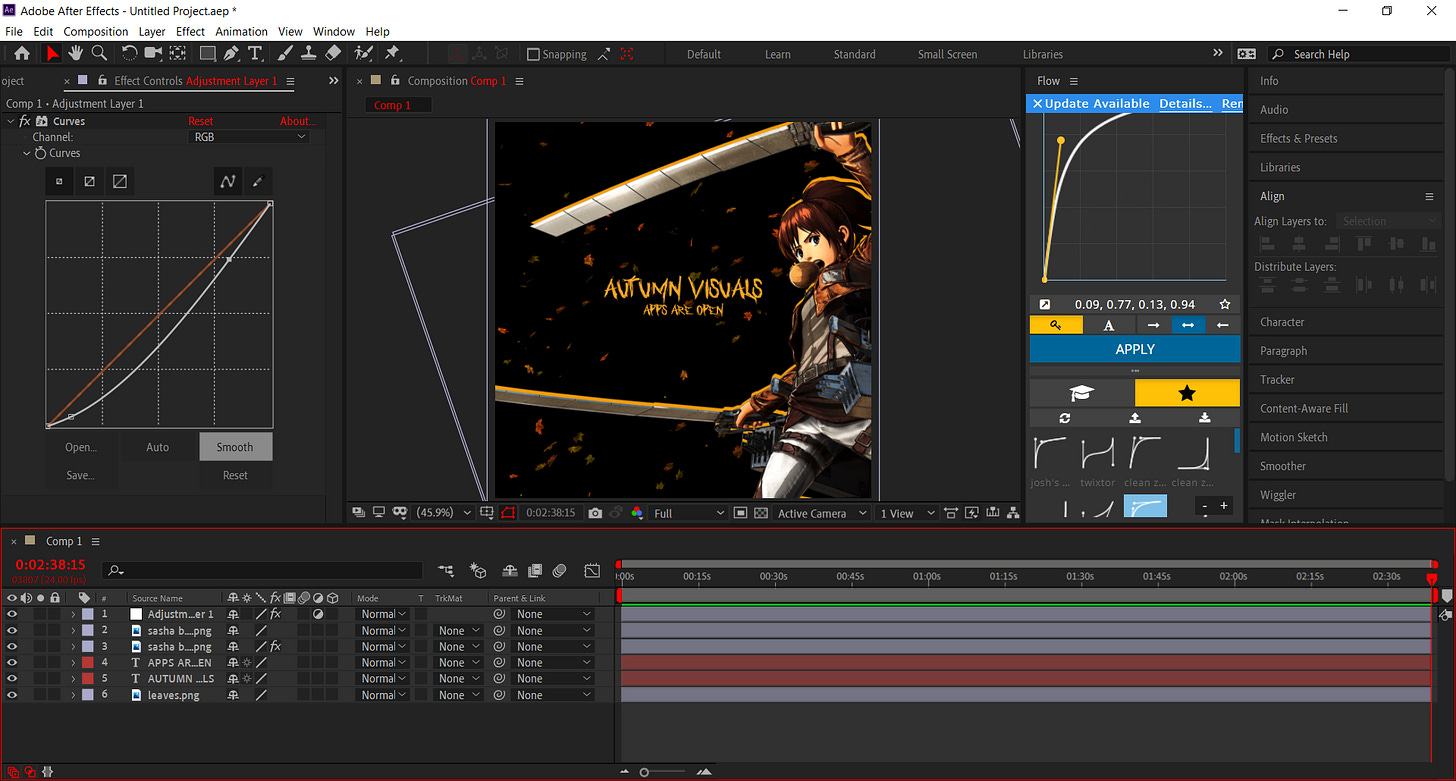Select the Zoom magnifier tool

click(99, 54)
